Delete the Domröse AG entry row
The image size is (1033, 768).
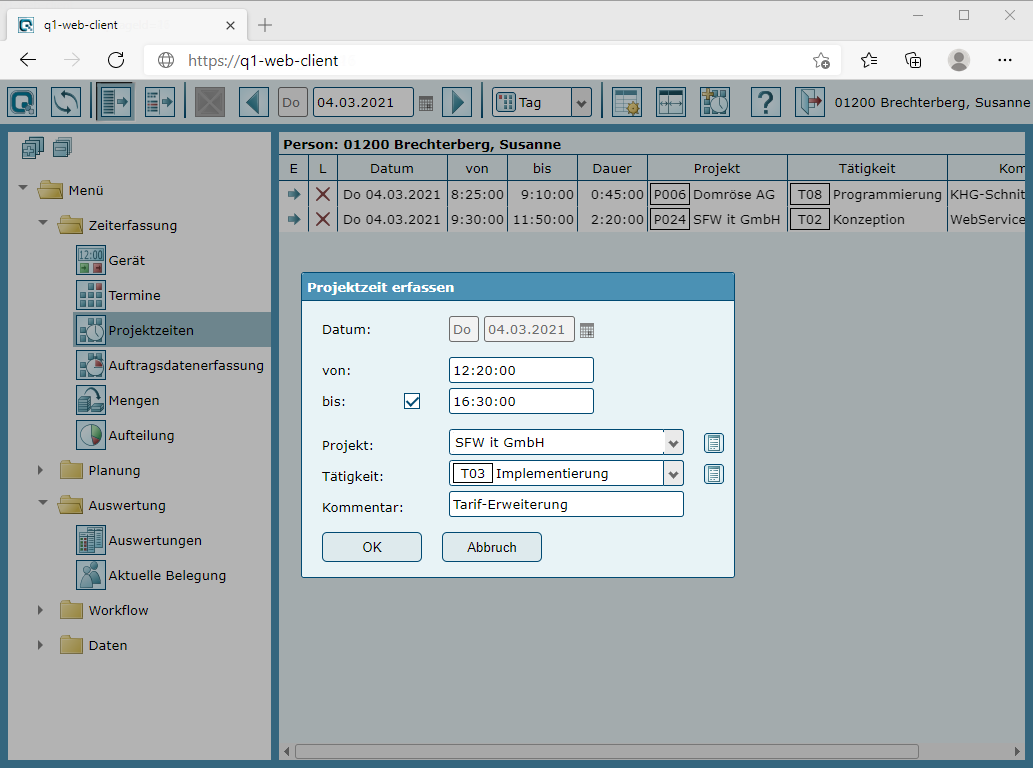tap(323, 194)
